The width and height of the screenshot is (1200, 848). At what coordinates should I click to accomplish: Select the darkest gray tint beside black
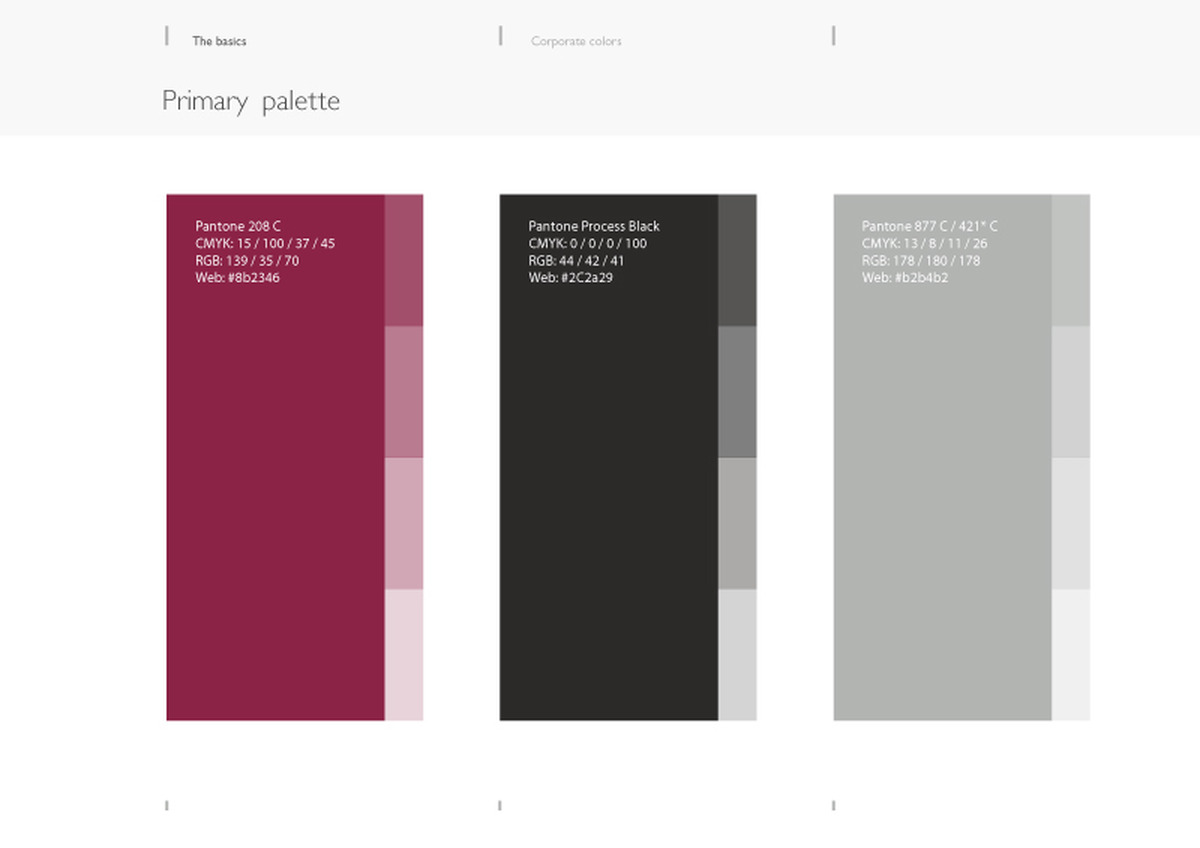coord(737,260)
